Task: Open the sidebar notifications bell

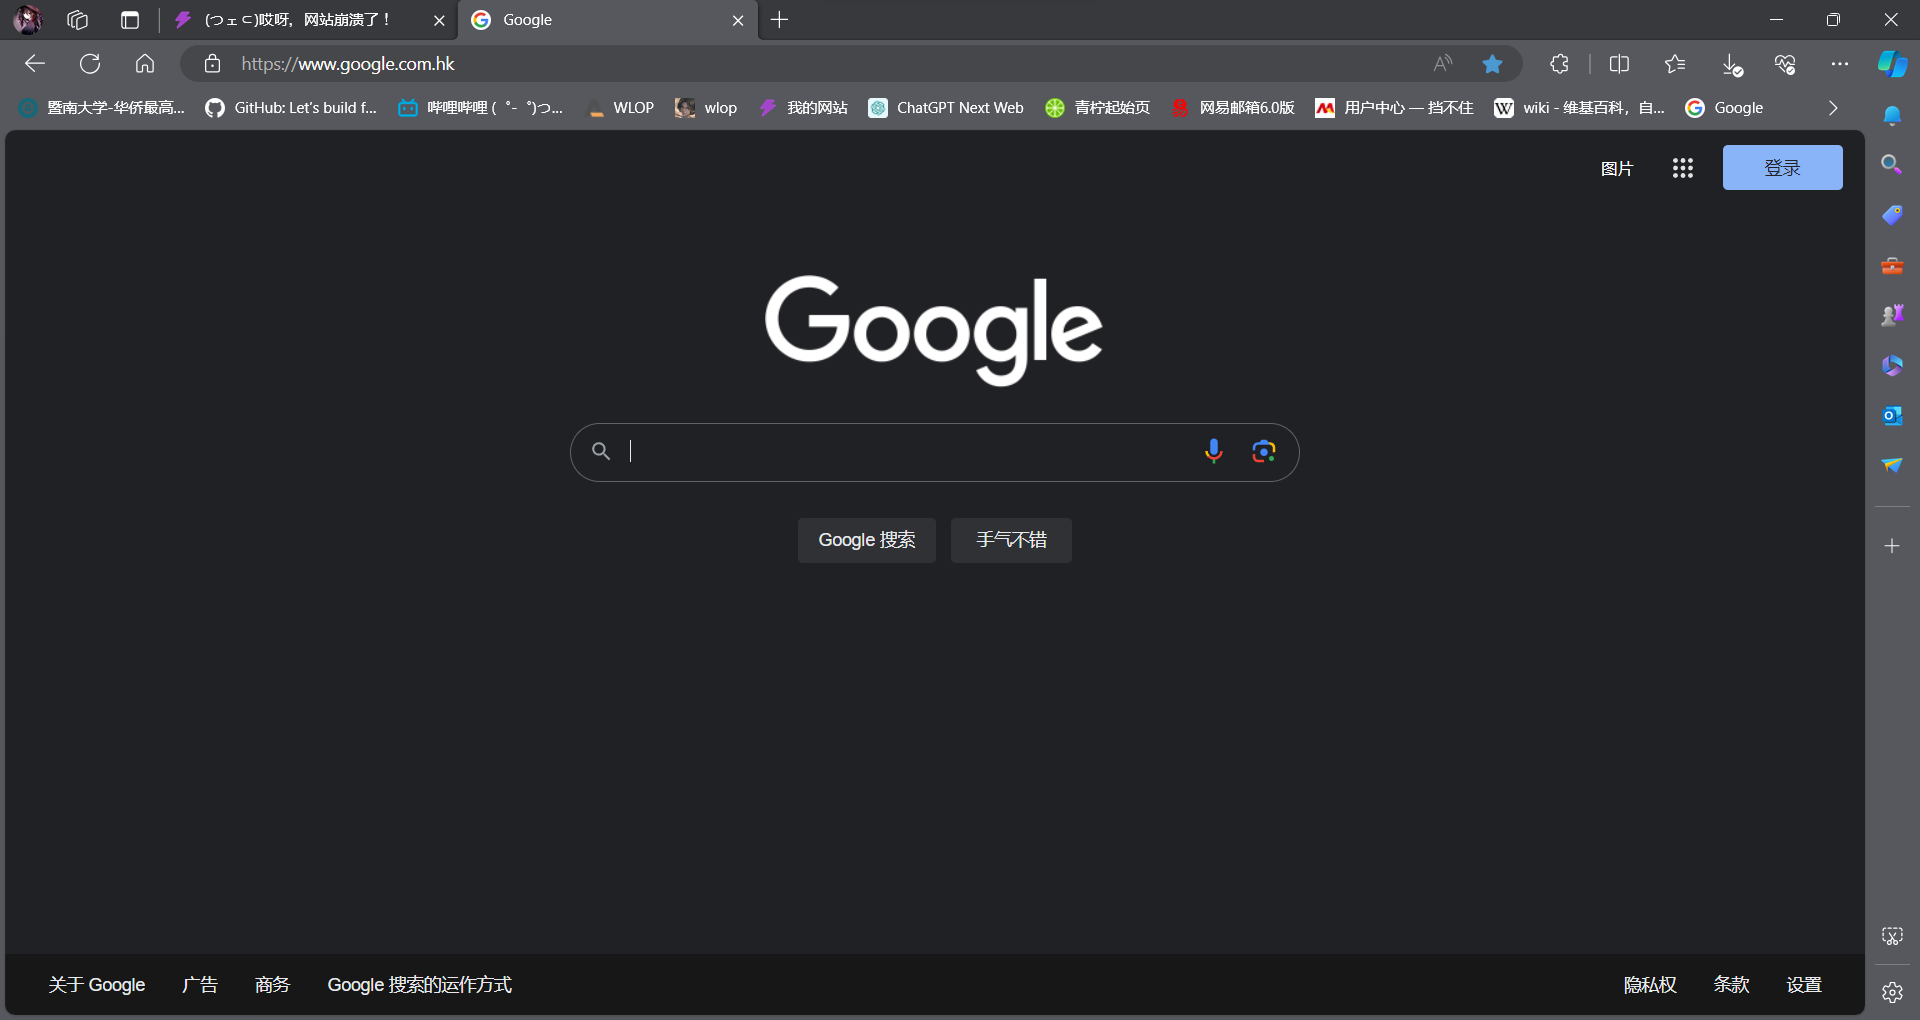Action: tap(1892, 116)
